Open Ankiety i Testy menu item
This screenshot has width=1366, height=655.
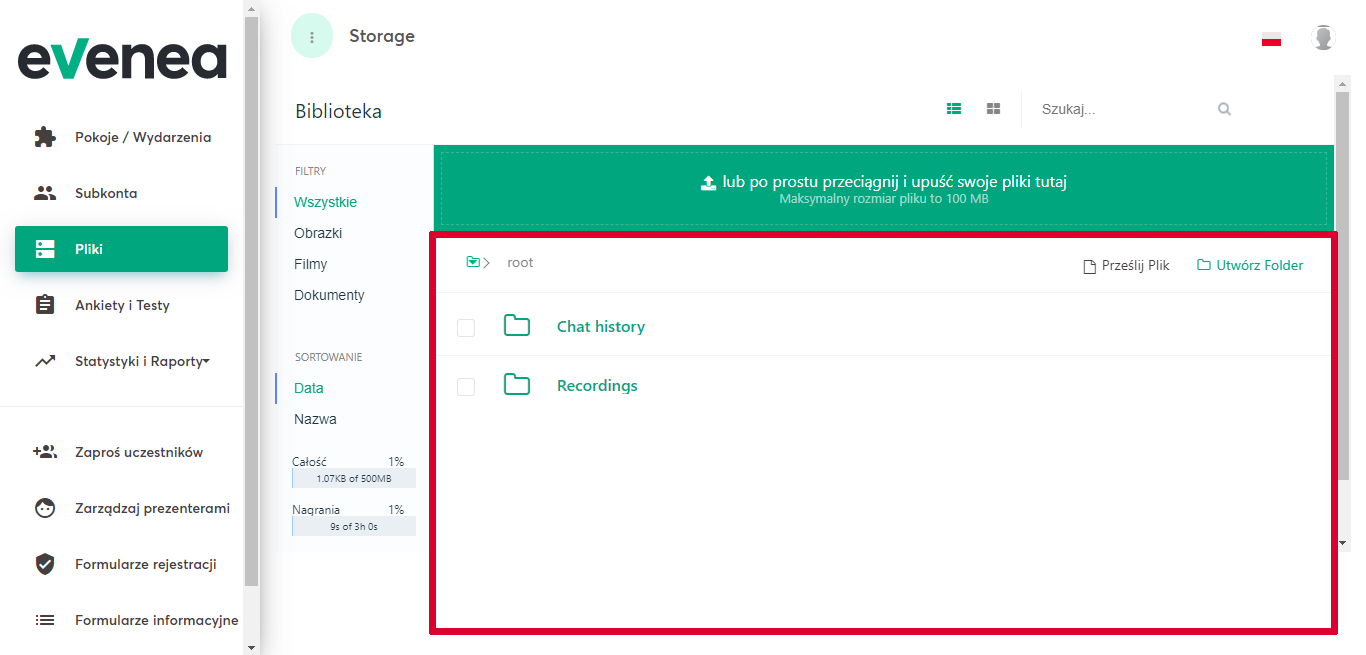click(x=122, y=305)
